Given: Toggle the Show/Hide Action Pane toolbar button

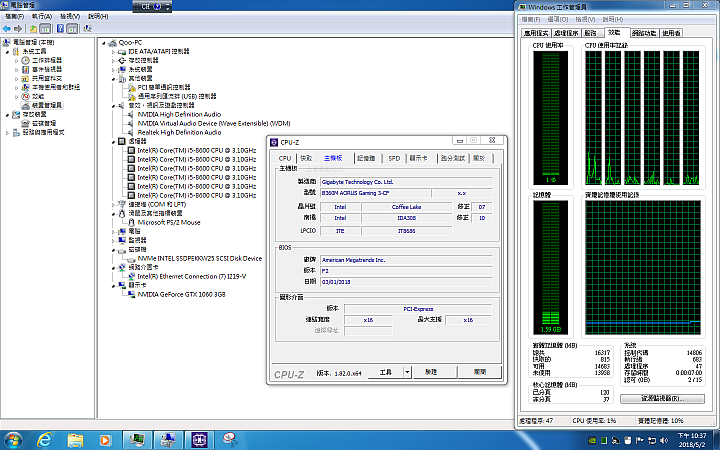Looking at the screenshot, I should click(x=72, y=28).
